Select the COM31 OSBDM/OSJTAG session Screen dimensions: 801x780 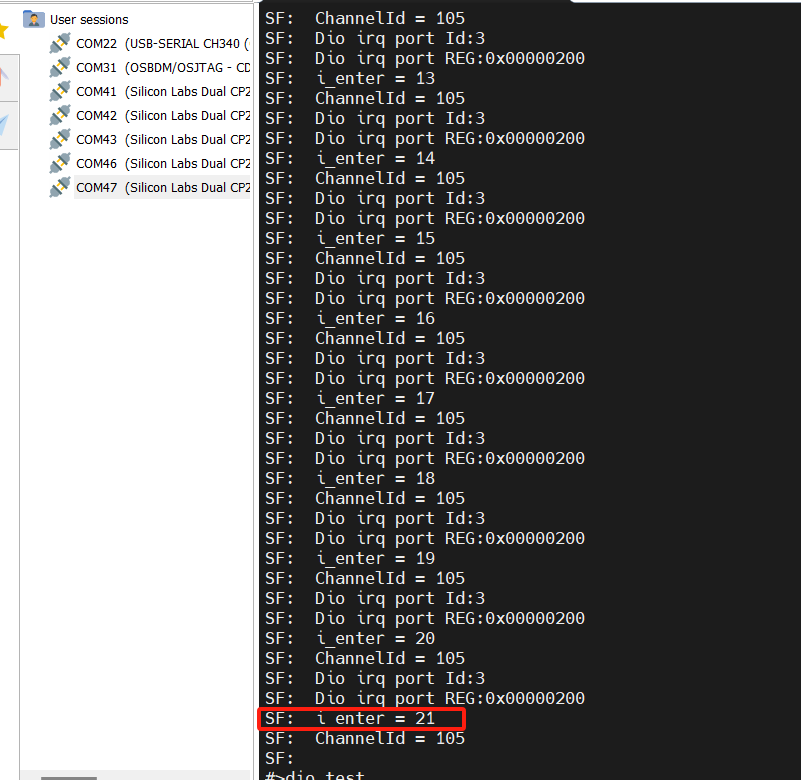162,67
